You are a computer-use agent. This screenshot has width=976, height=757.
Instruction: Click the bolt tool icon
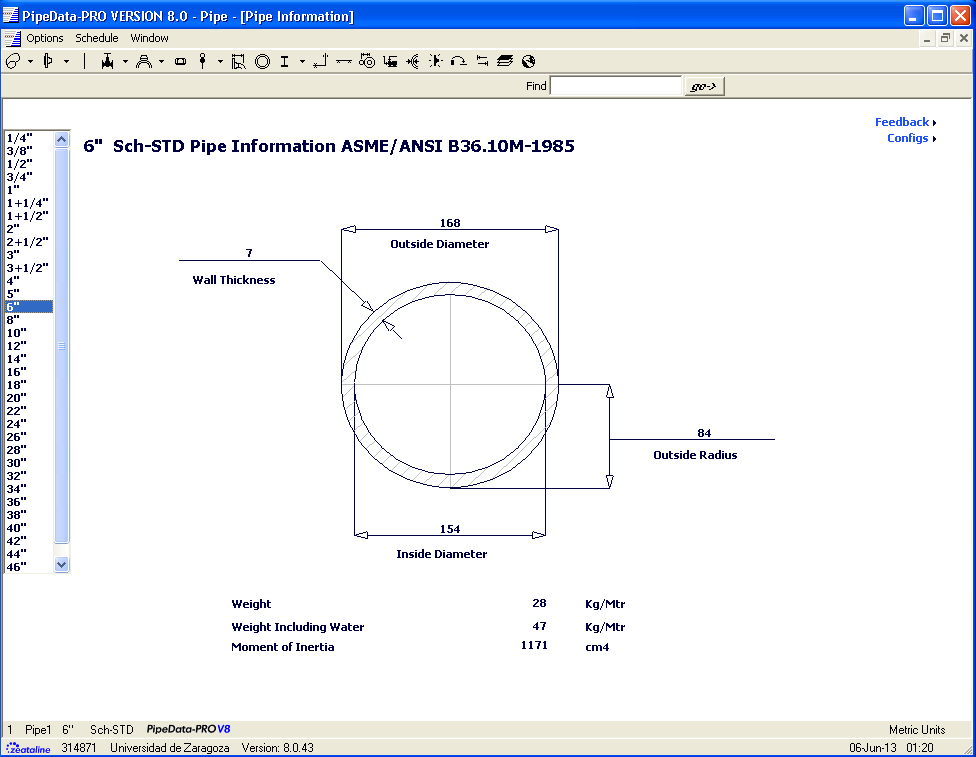pos(201,61)
